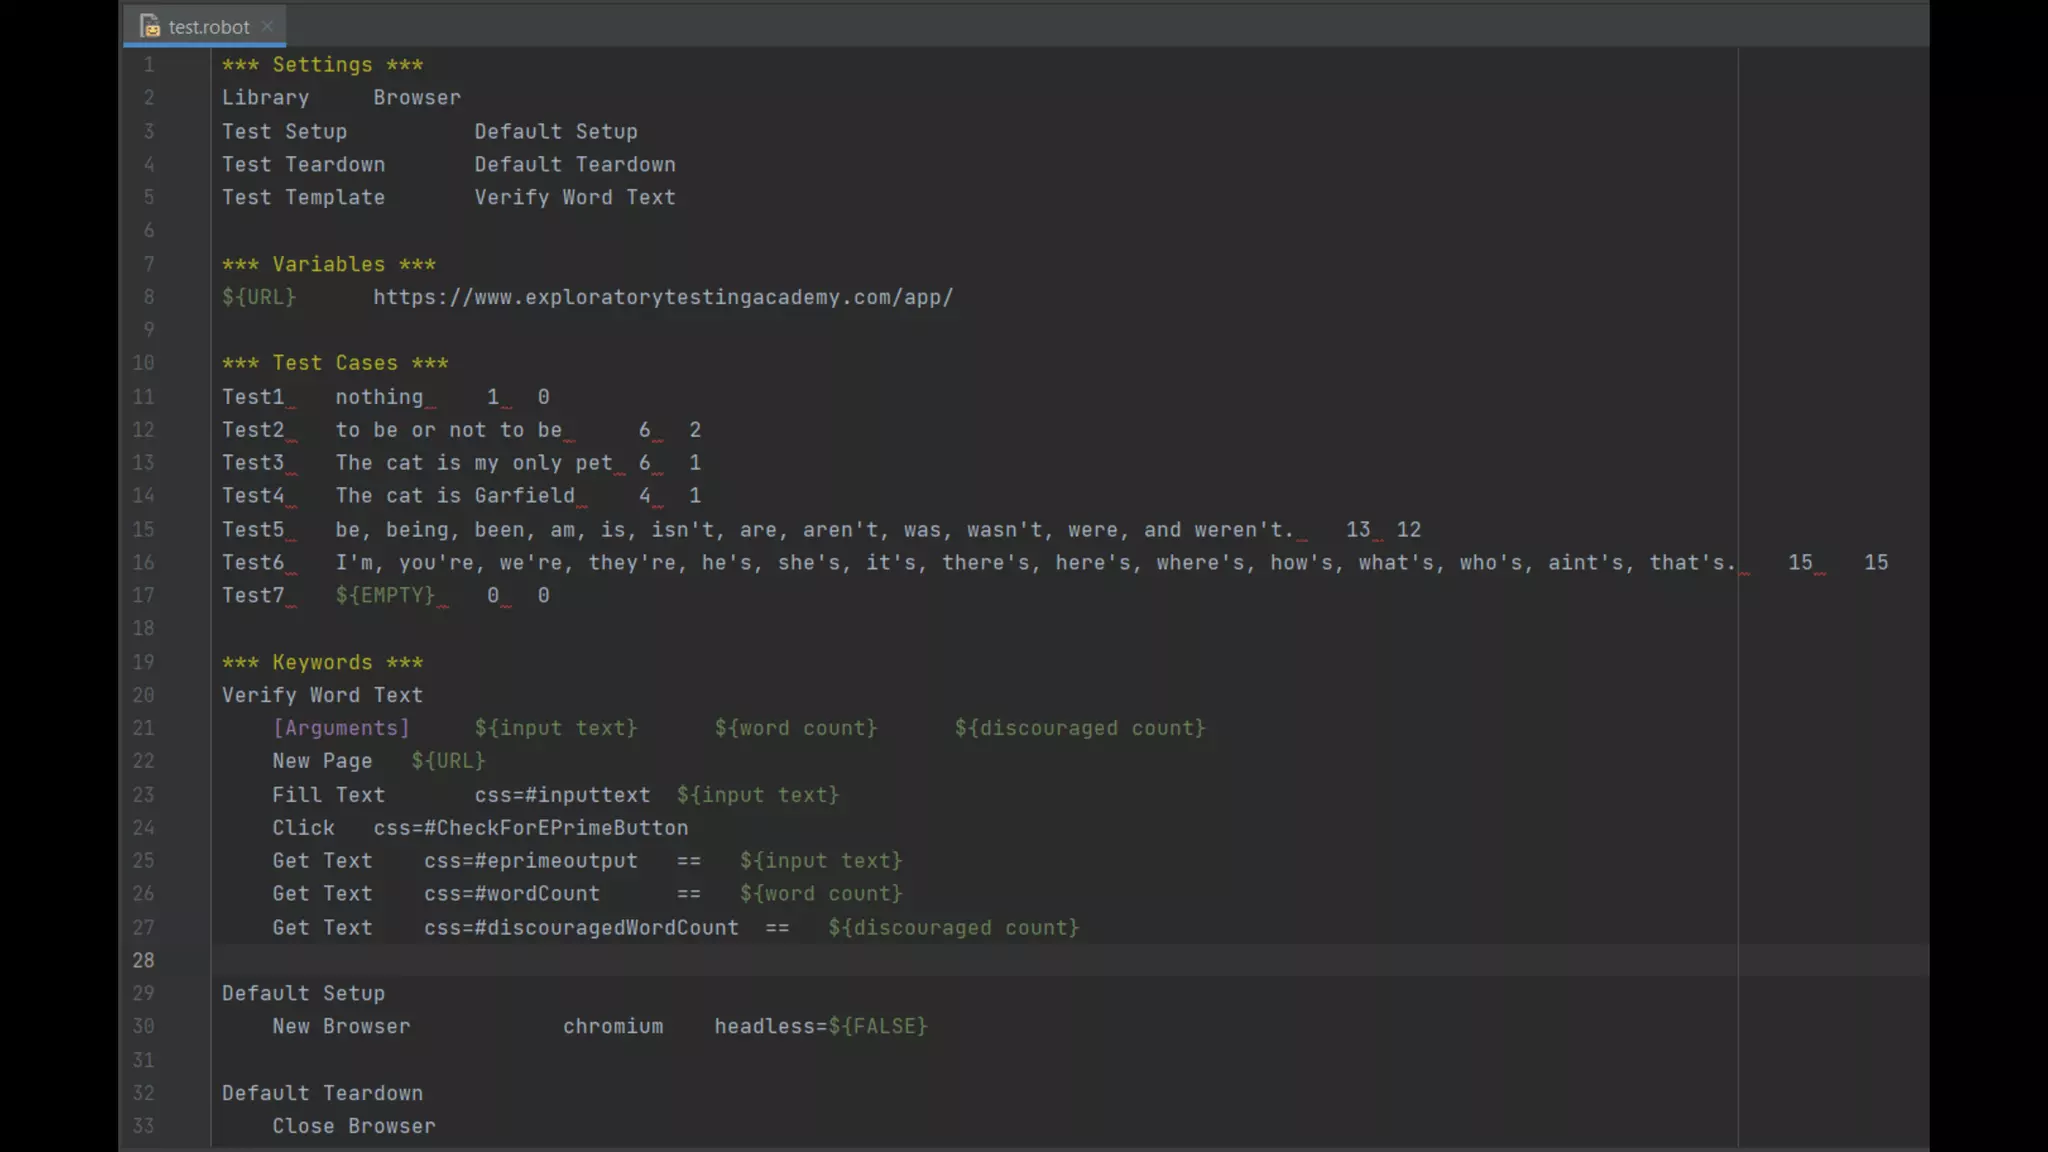The image size is (2048, 1152).
Task: Click the headless=${FALSE} argument
Action: pos(820,1026)
